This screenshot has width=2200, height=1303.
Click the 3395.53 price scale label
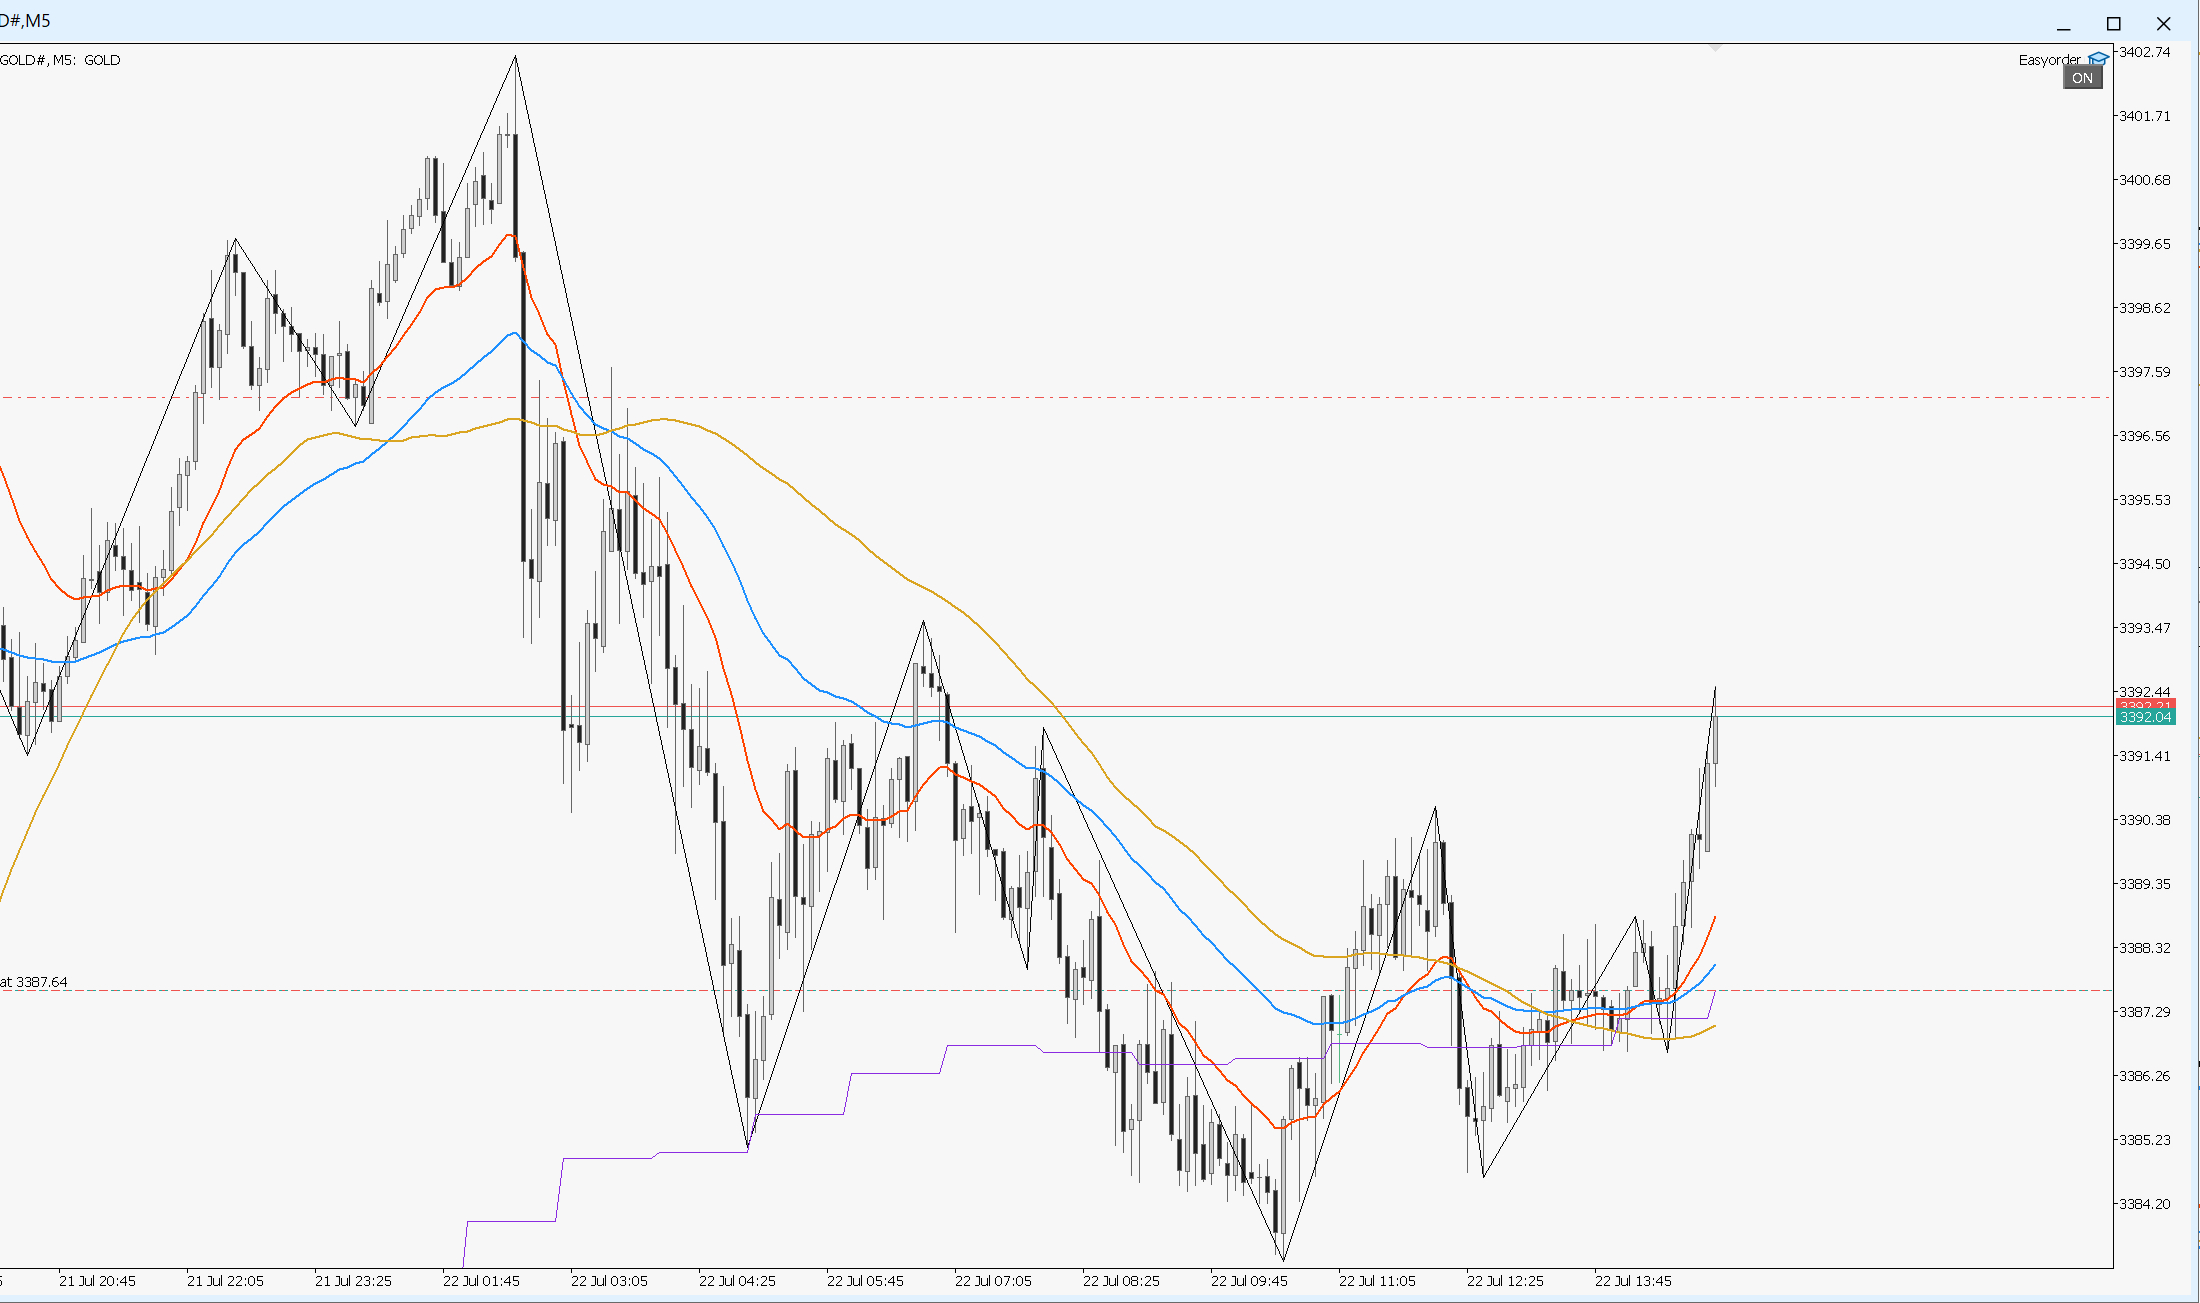[2145, 500]
